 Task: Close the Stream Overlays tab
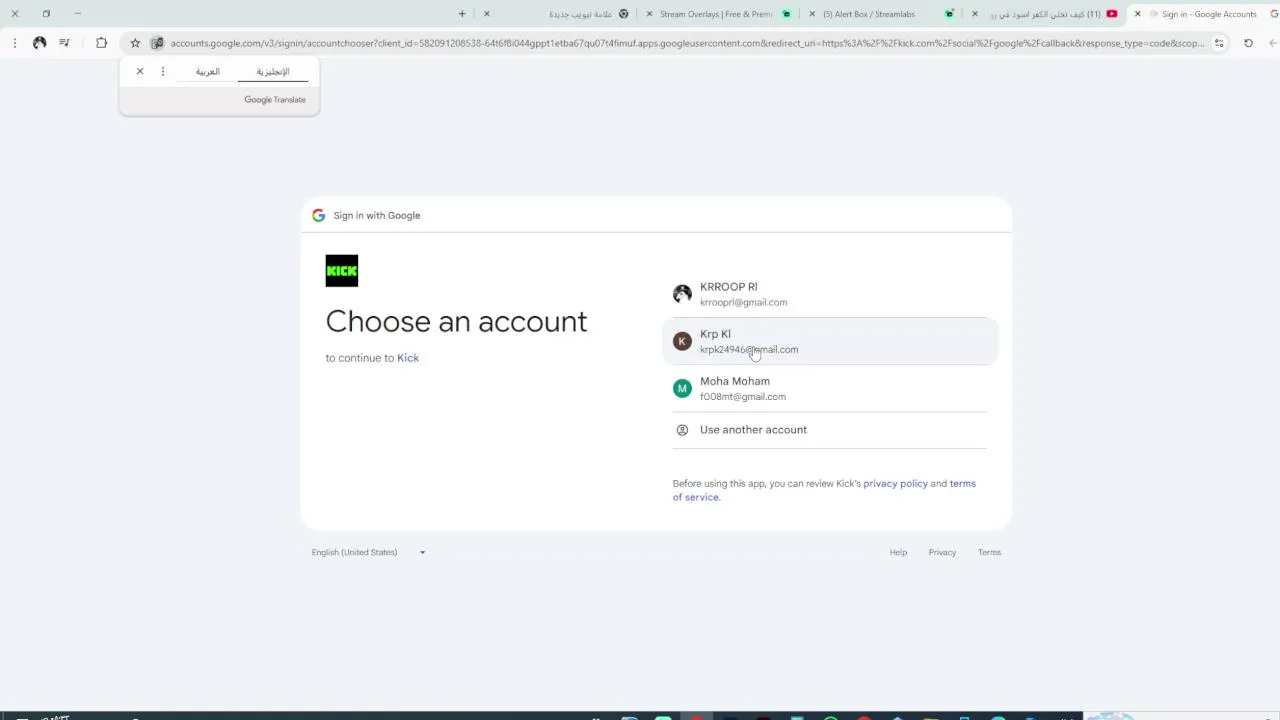pos(650,14)
